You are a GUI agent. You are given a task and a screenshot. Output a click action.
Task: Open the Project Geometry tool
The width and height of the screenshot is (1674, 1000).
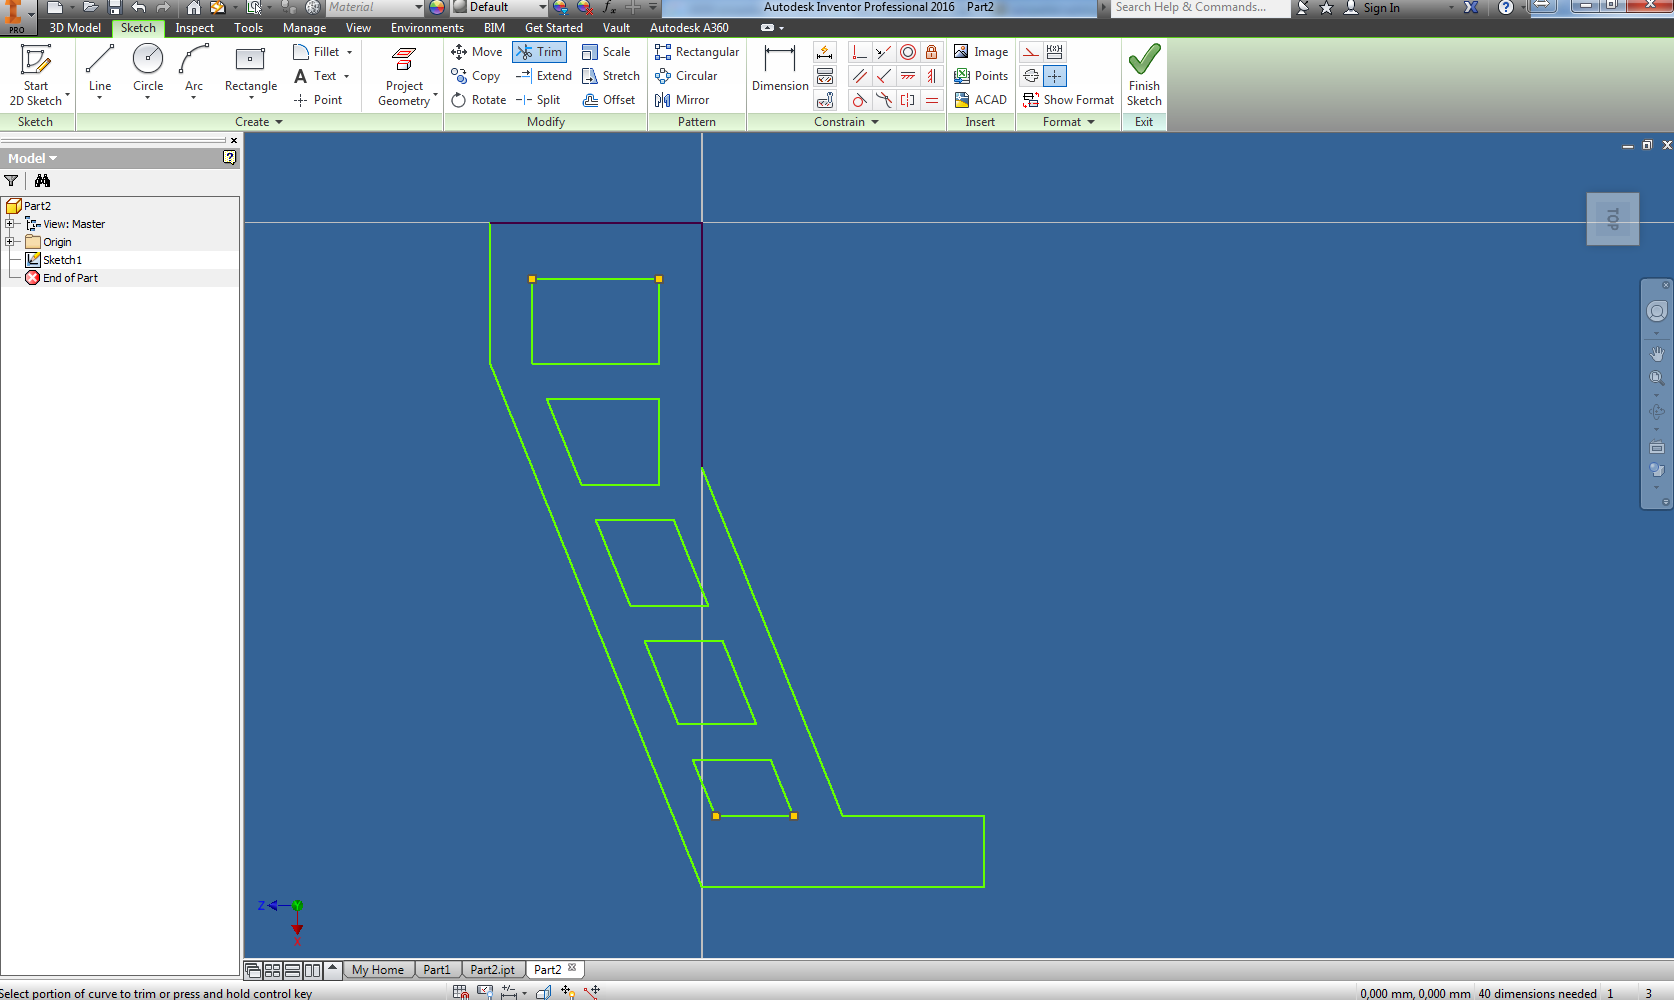405,75
